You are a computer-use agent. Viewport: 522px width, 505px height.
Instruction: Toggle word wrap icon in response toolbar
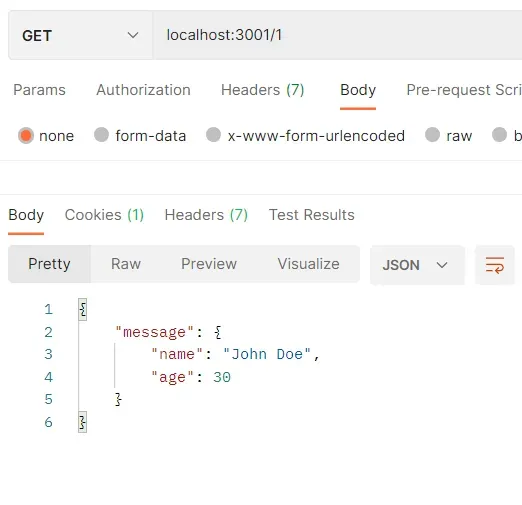coord(495,265)
